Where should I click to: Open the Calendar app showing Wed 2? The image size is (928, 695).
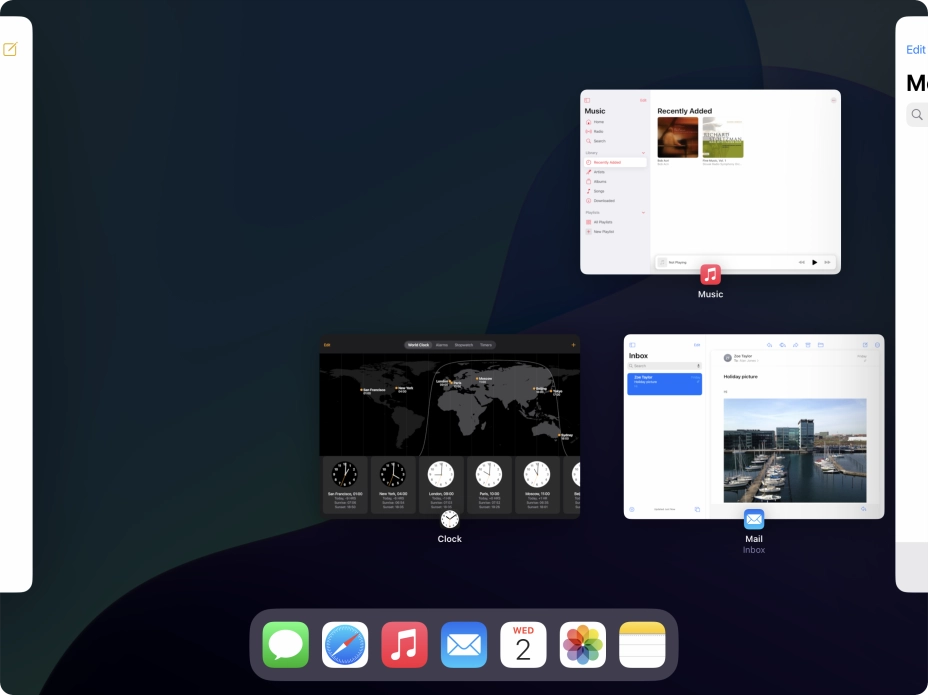tap(523, 643)
